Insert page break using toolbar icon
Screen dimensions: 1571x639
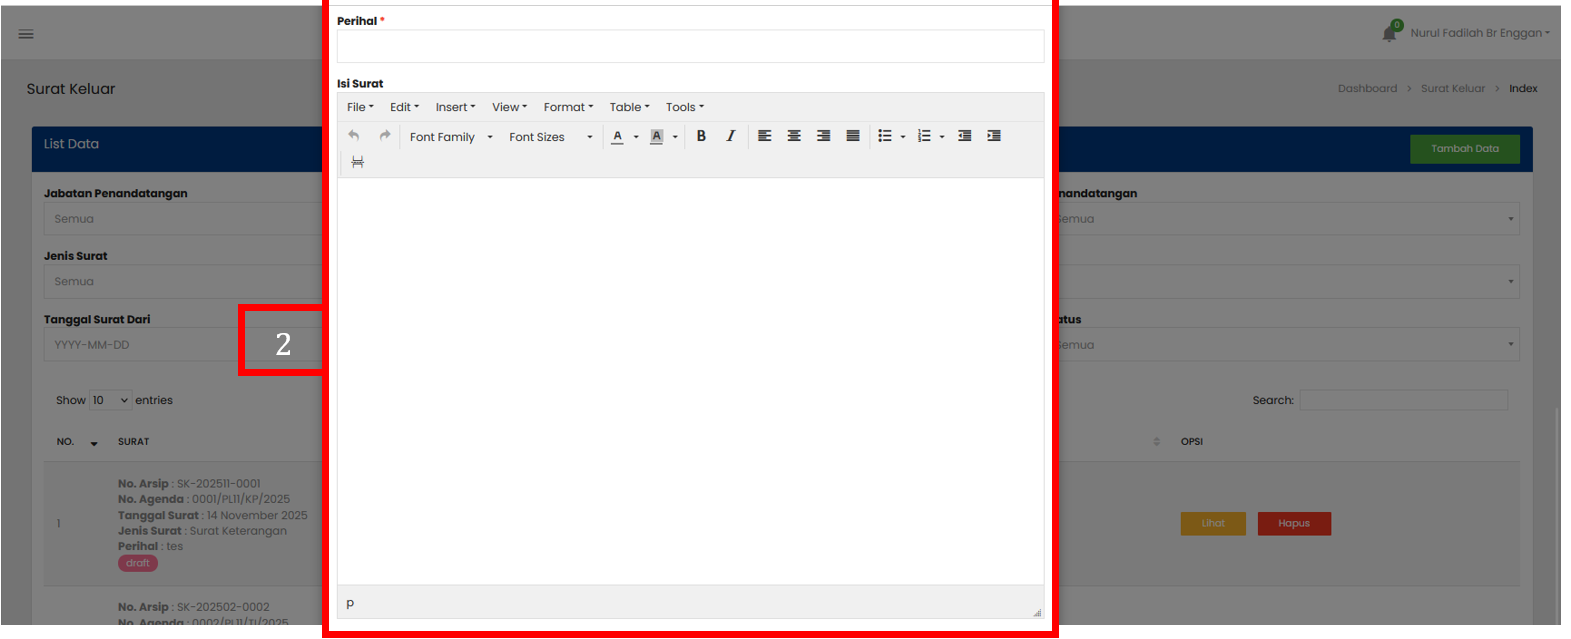pyautogui.click(x=358, y=162)
